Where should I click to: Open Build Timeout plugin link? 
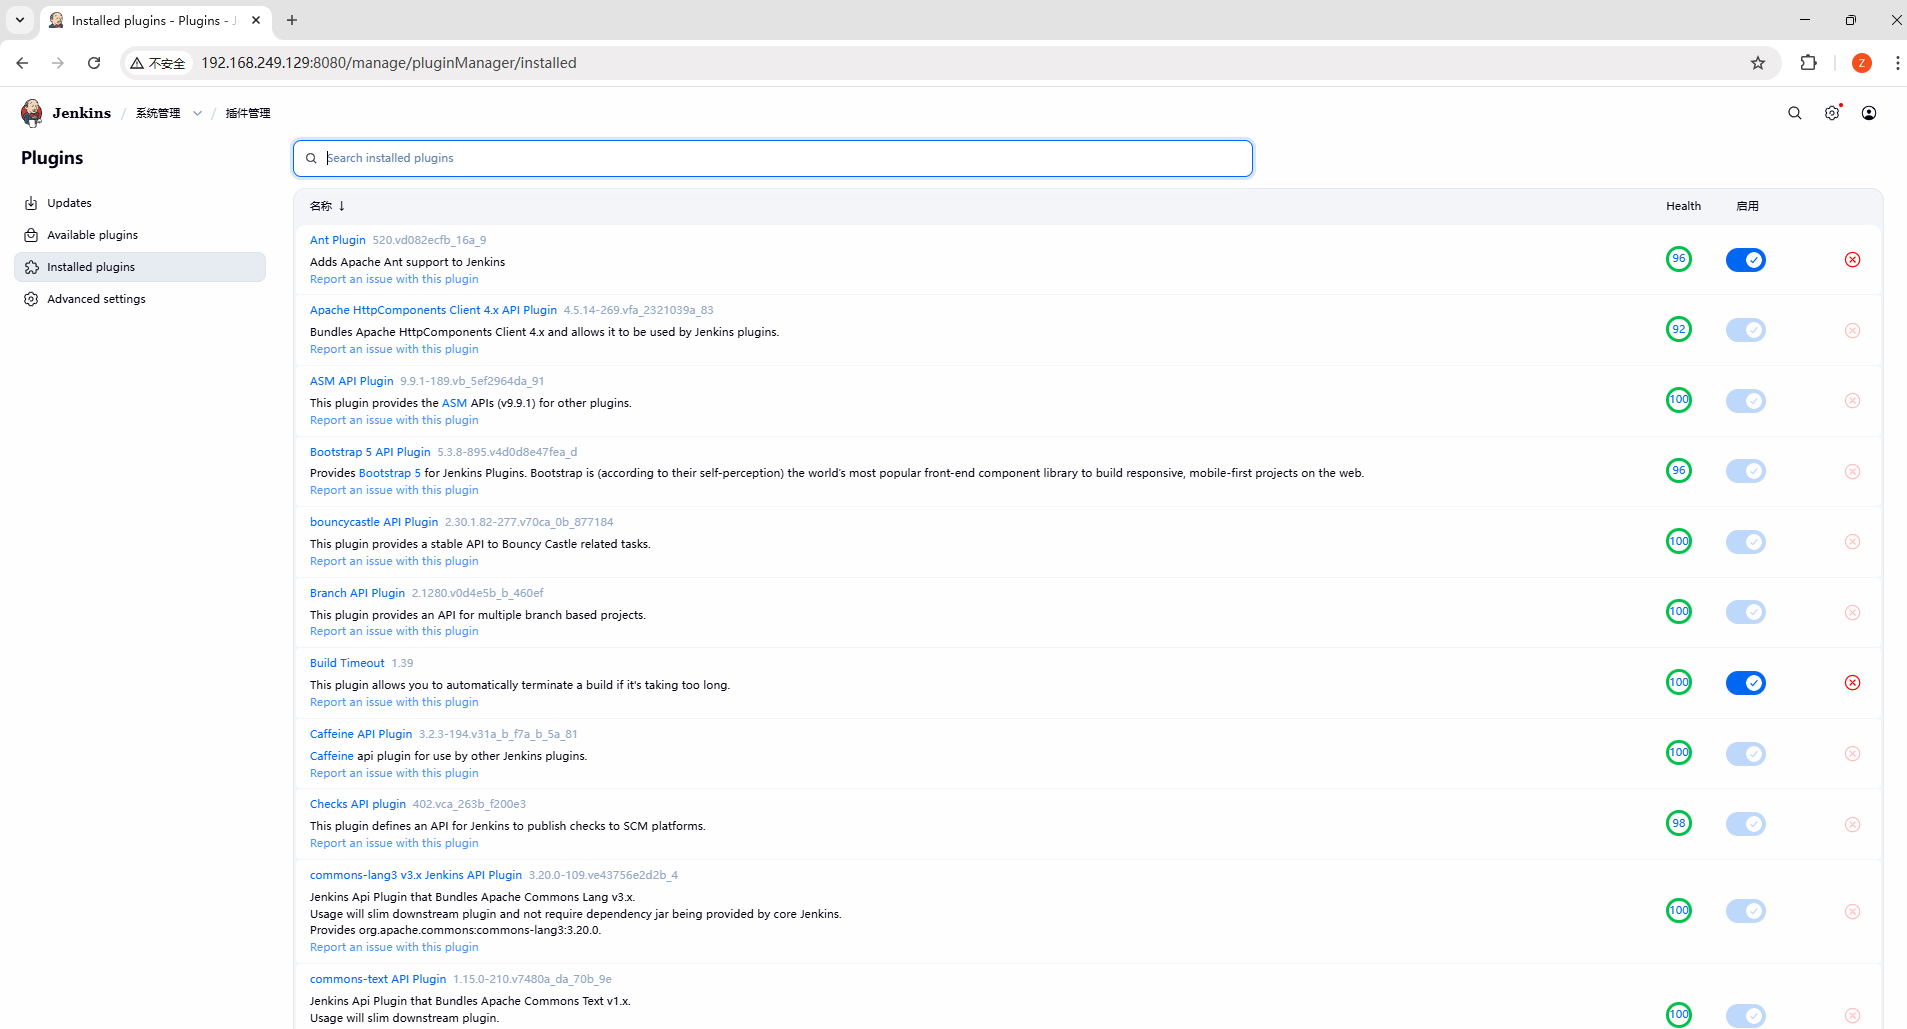pos(347,663)
